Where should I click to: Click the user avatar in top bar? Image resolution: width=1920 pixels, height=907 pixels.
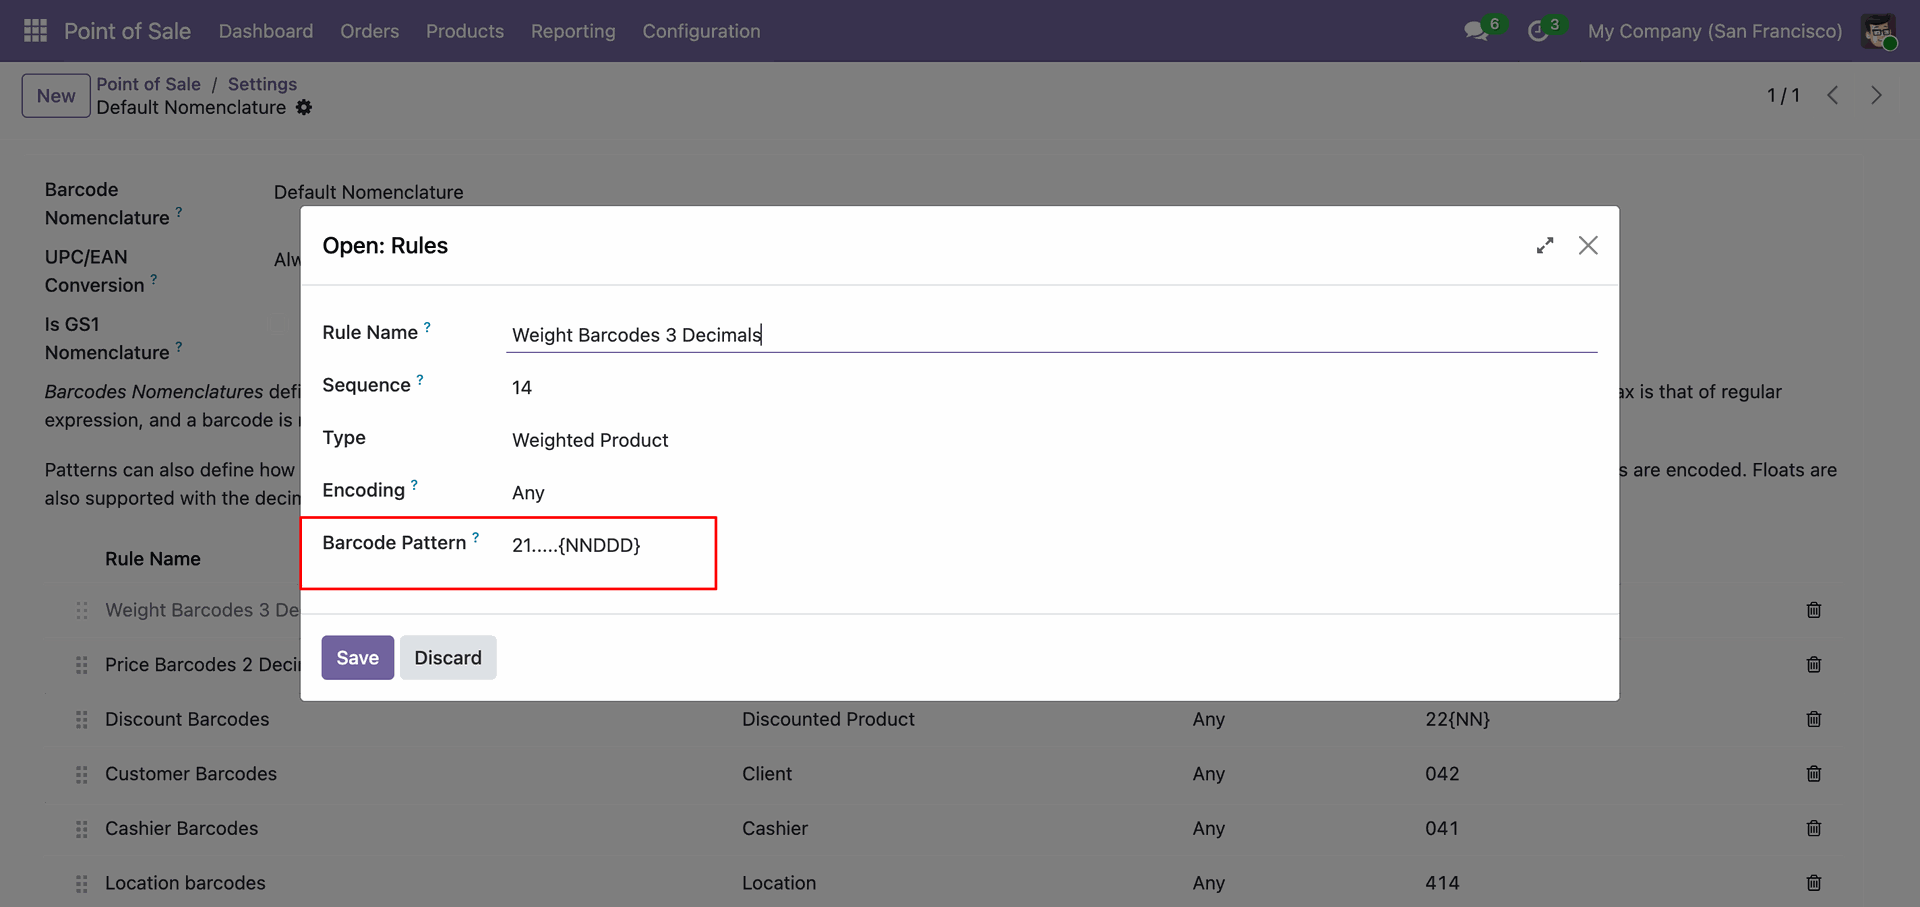pyautogui.click(x=1878, y=31)
